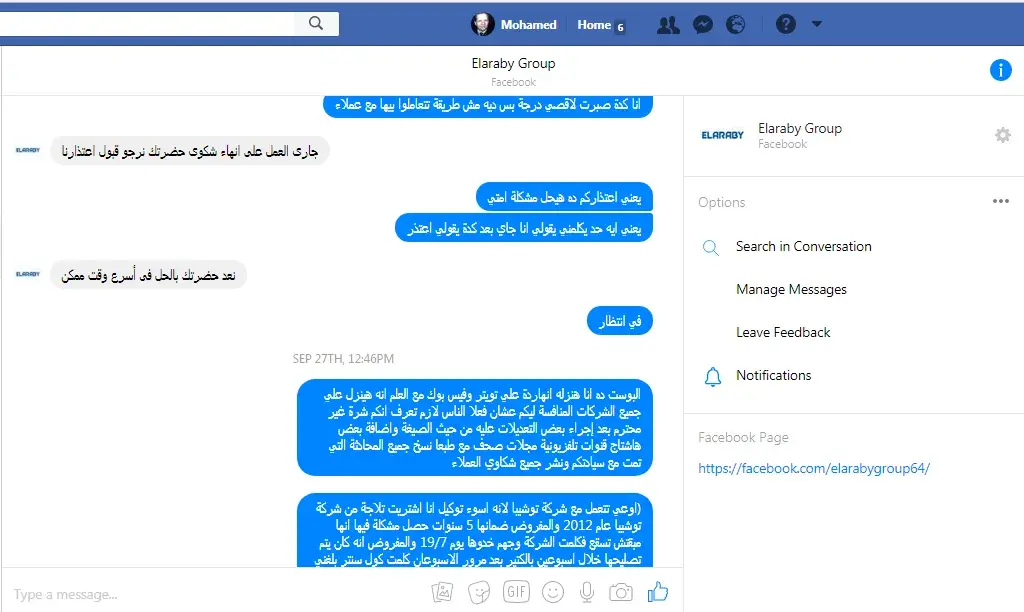
Task: Open the camera icon in message bar
Action: 620,592
